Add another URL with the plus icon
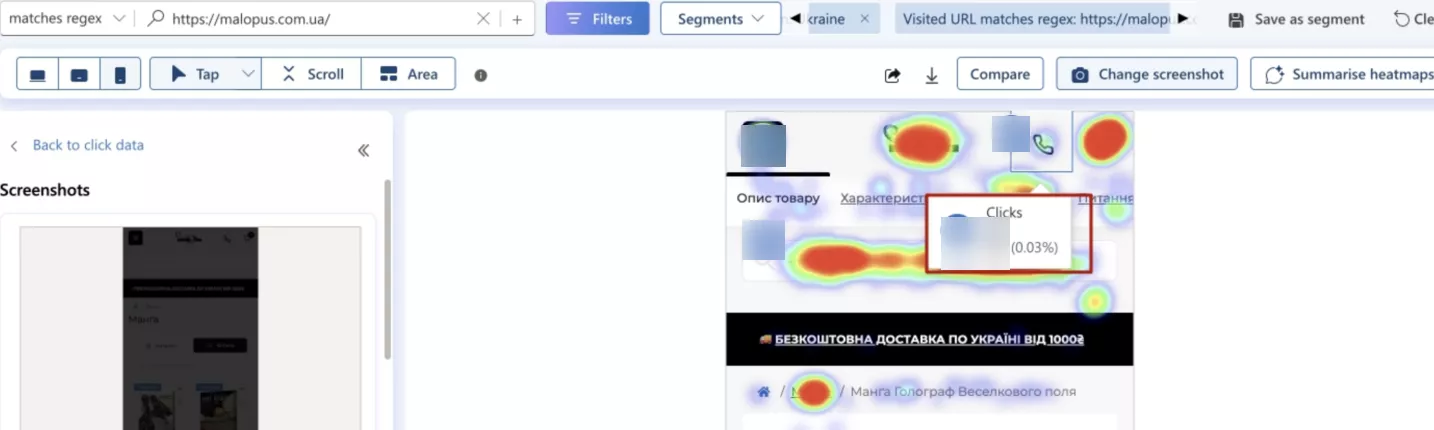 517,19
